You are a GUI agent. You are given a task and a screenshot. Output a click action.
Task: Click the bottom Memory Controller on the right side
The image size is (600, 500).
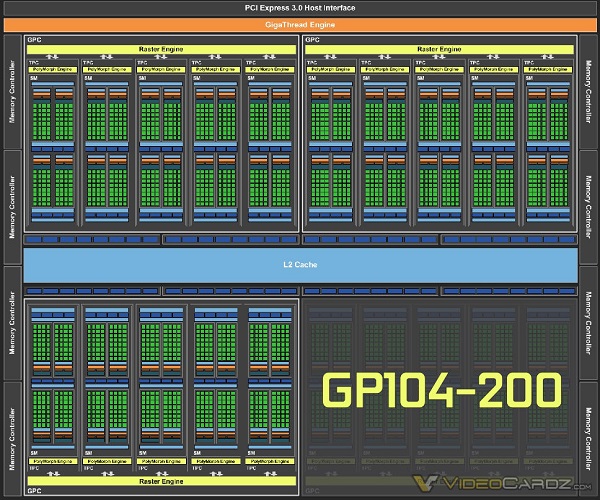pyautogui.click(x=588, y=439)
